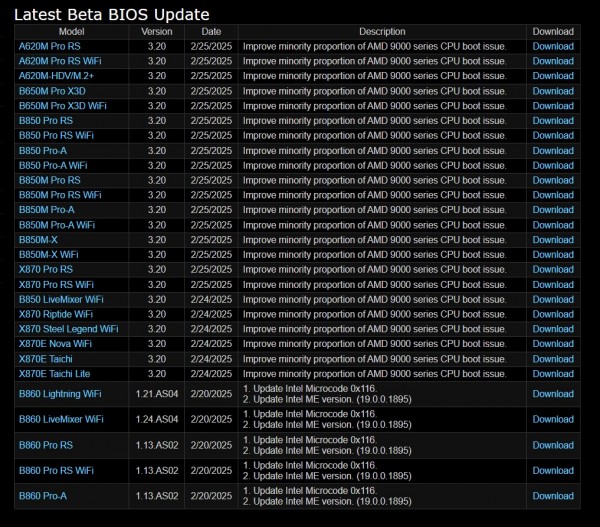Open the B860 Lightning WiFi model link

[60, 394]
